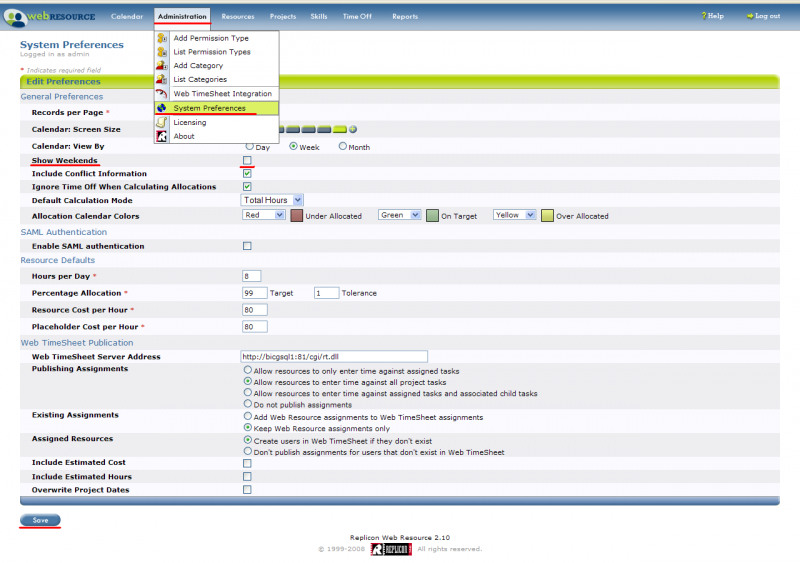The height and width of the screenshot is (563, 800).
Task: Click the Add Category person icon
Action: click(162, 65)
